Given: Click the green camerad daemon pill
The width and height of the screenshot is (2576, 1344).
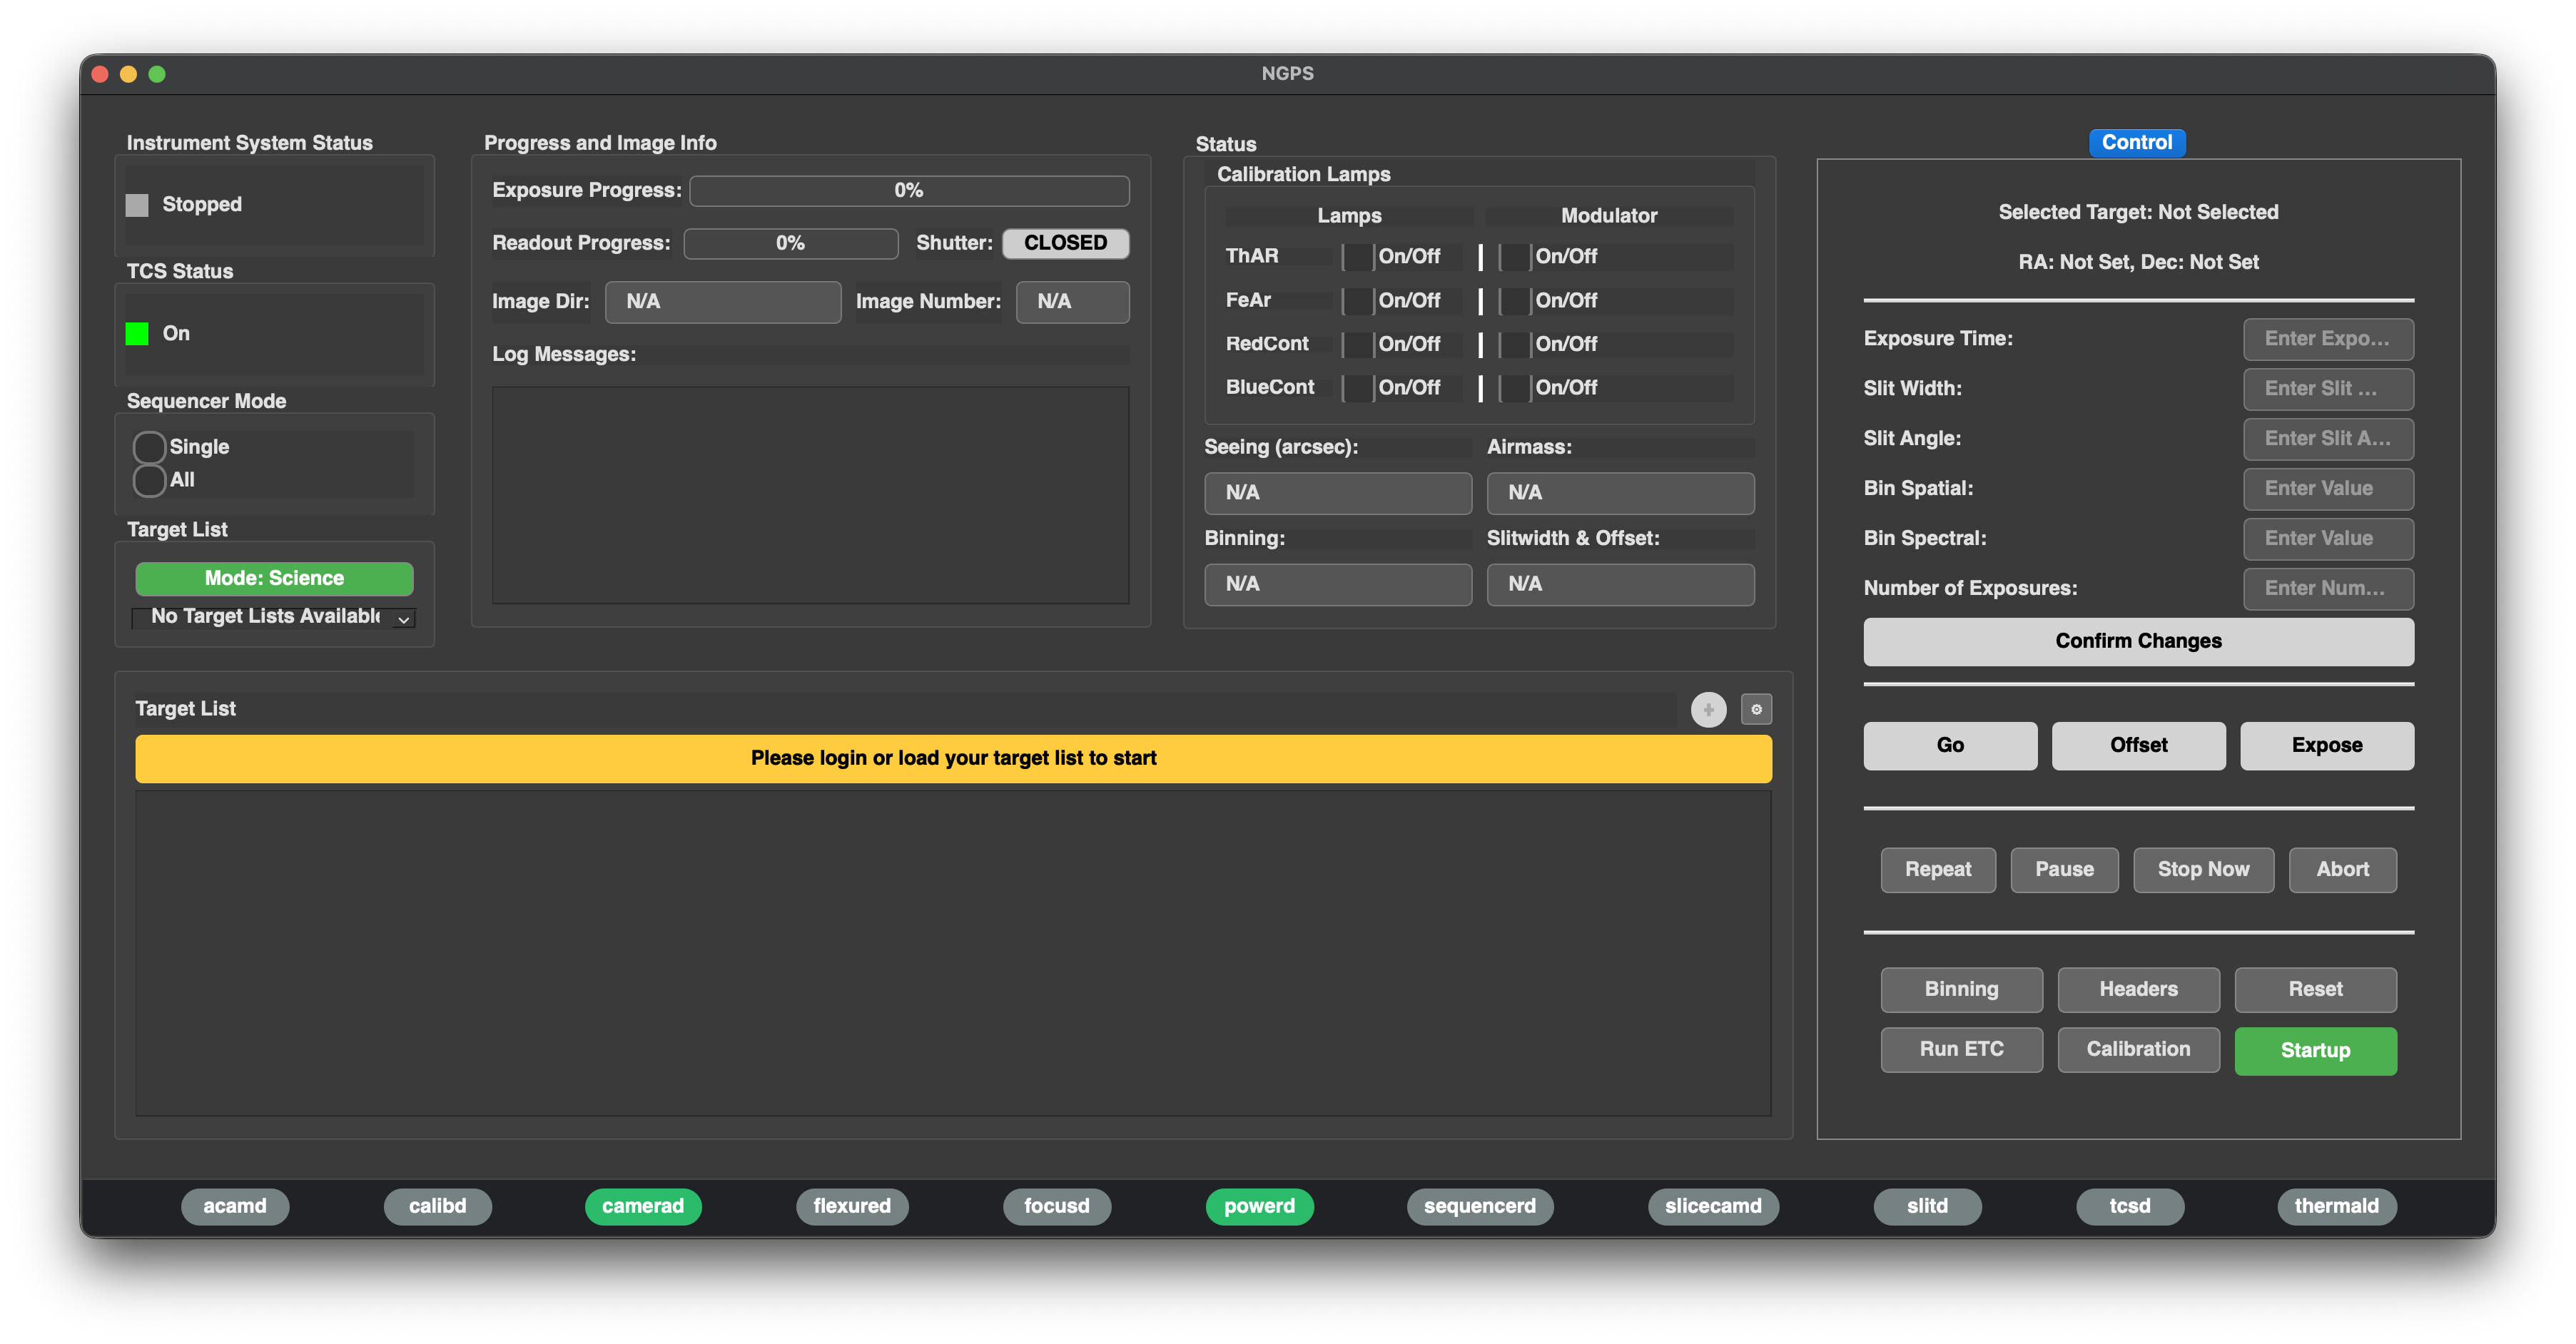Looking at the screenshot, I should click(643, 1207).
